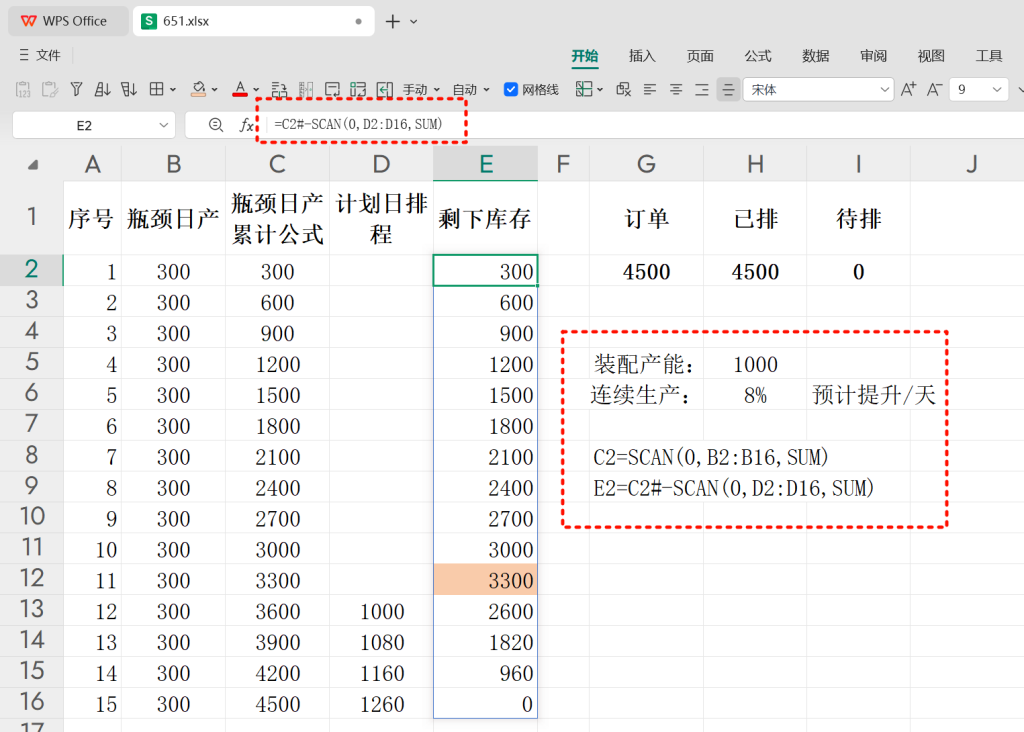Increase font size with A+ icon

(908, 89)
